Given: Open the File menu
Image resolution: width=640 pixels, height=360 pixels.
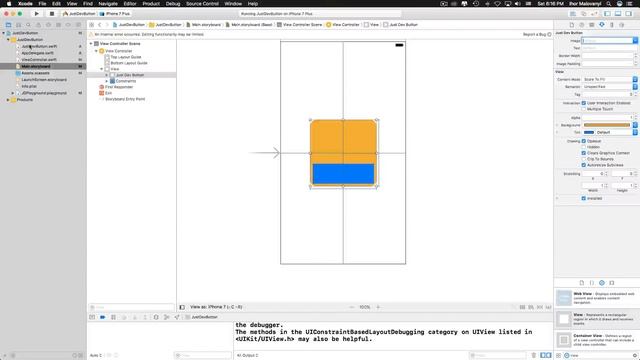Looking at the screenshot, I should point(42,4).
